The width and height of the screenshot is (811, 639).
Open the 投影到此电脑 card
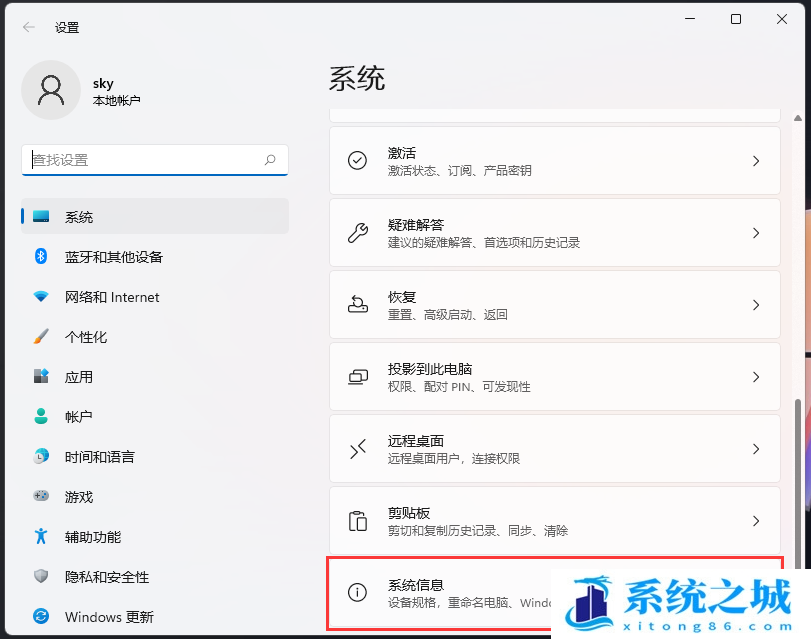(x=554, y=377)
